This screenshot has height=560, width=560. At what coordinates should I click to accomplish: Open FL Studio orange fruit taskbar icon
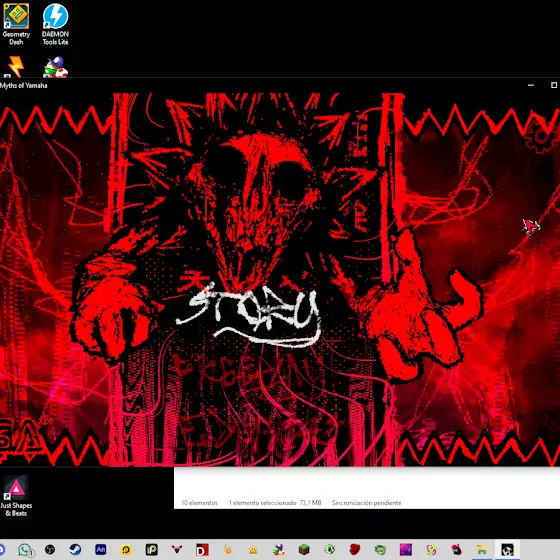(228, 550)
